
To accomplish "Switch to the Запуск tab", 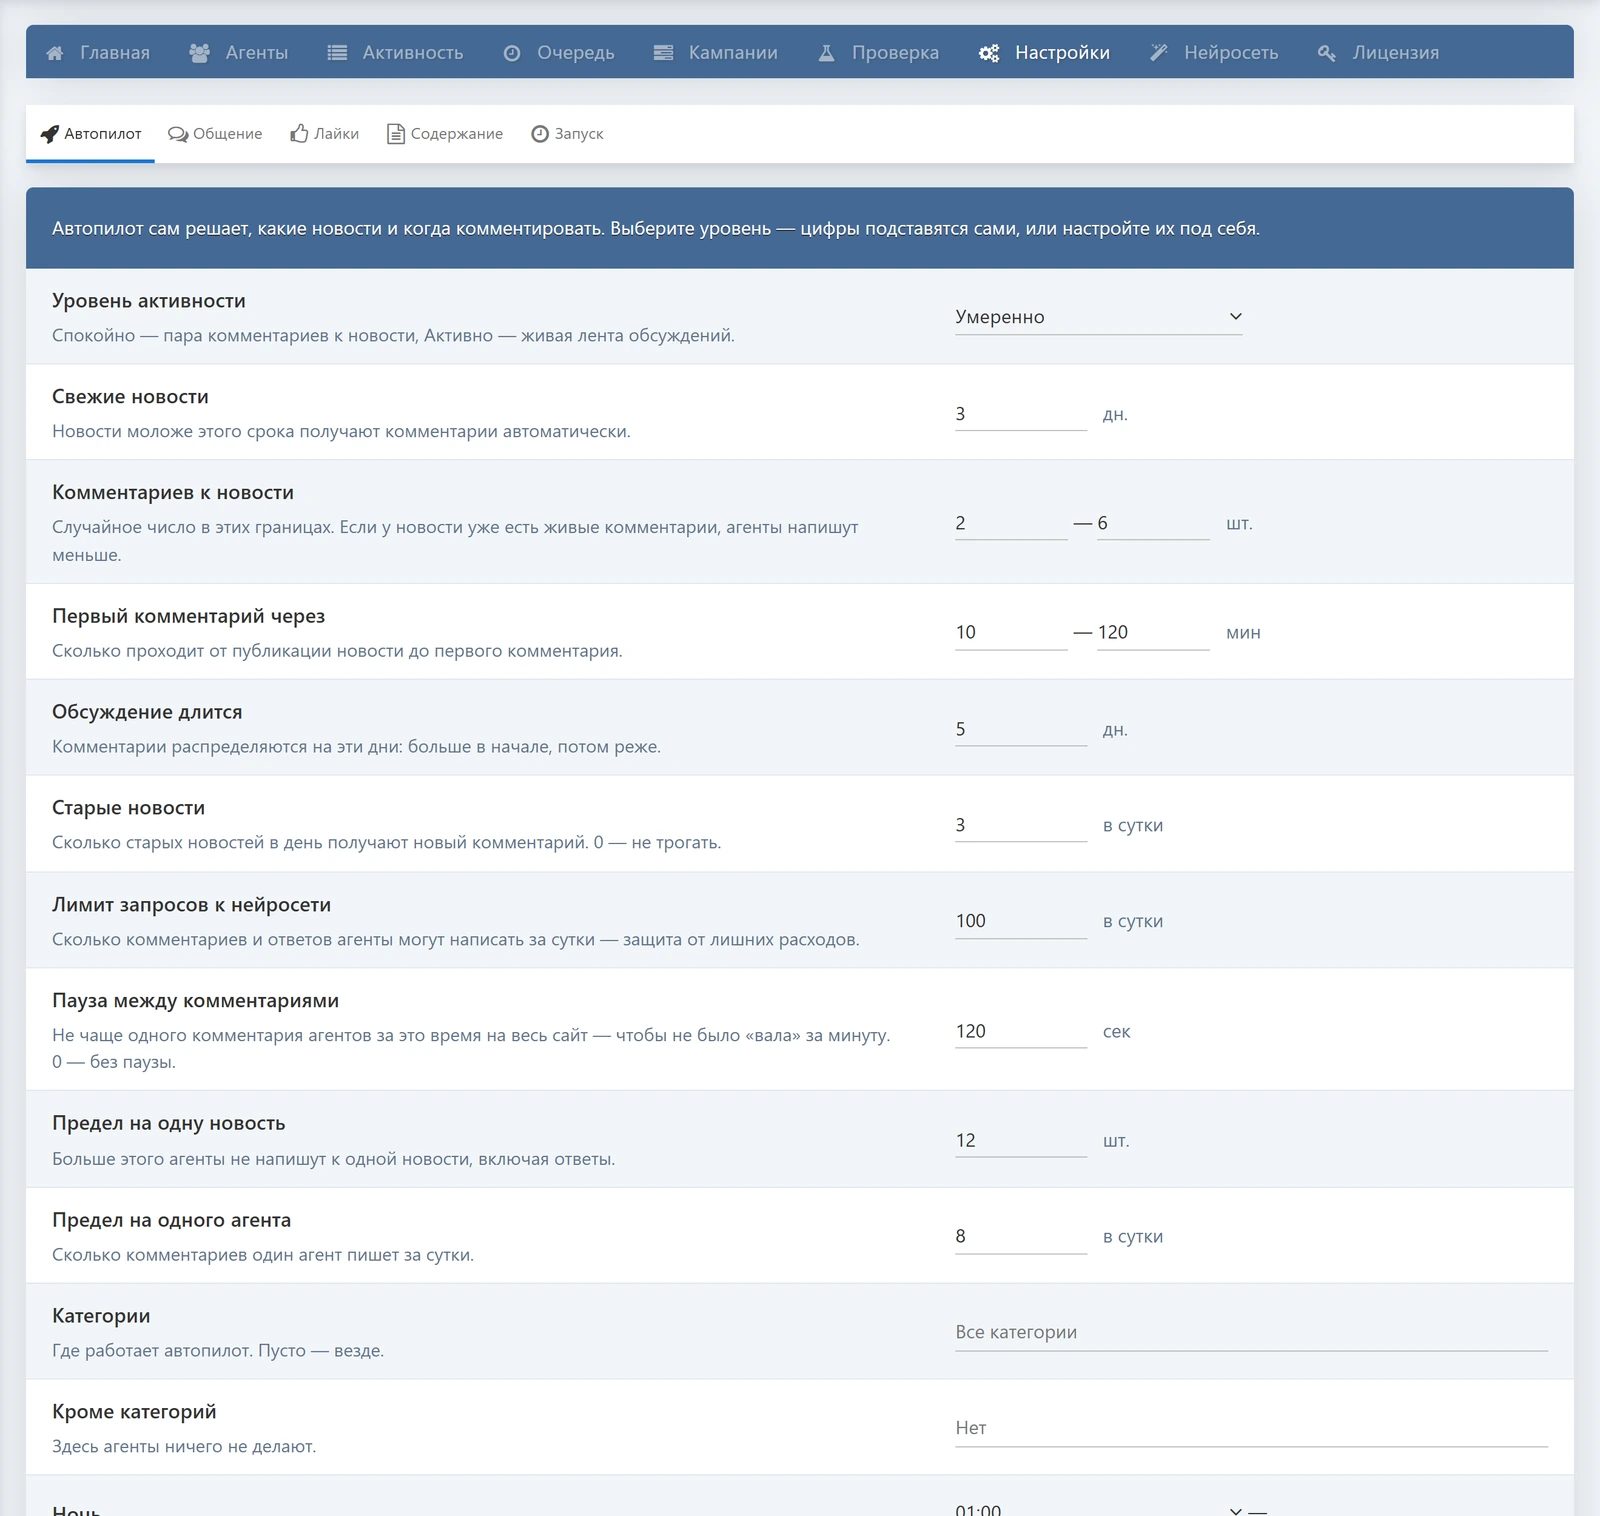I will (x=567, y=134).
